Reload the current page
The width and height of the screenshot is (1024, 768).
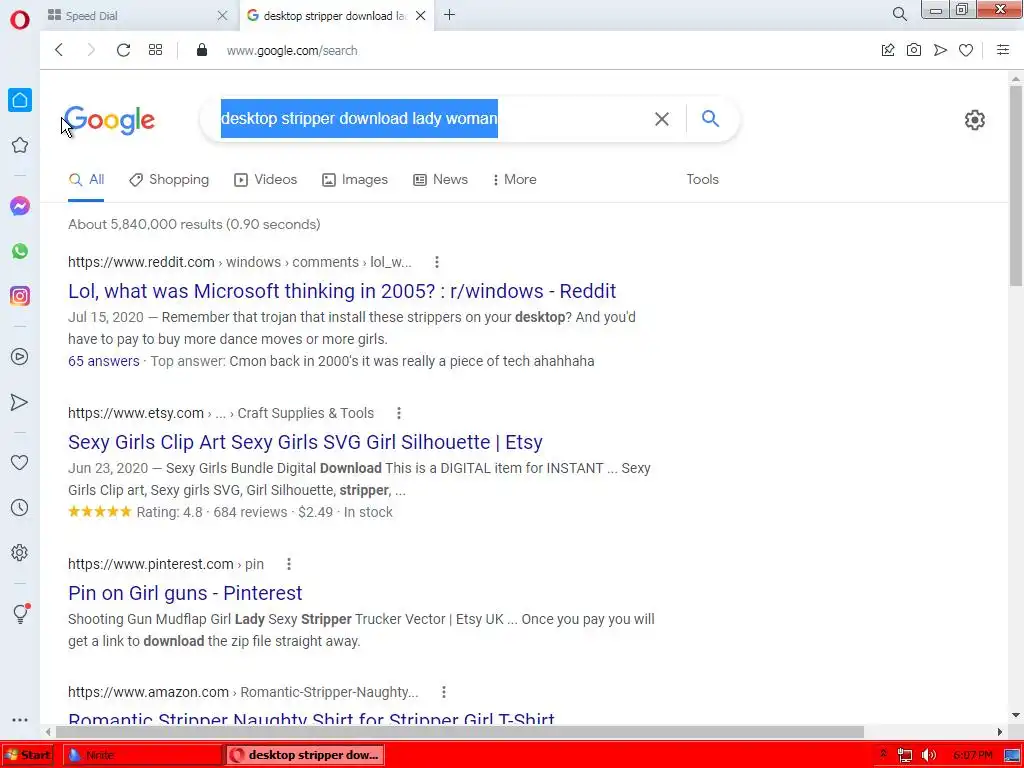(123, 50)
